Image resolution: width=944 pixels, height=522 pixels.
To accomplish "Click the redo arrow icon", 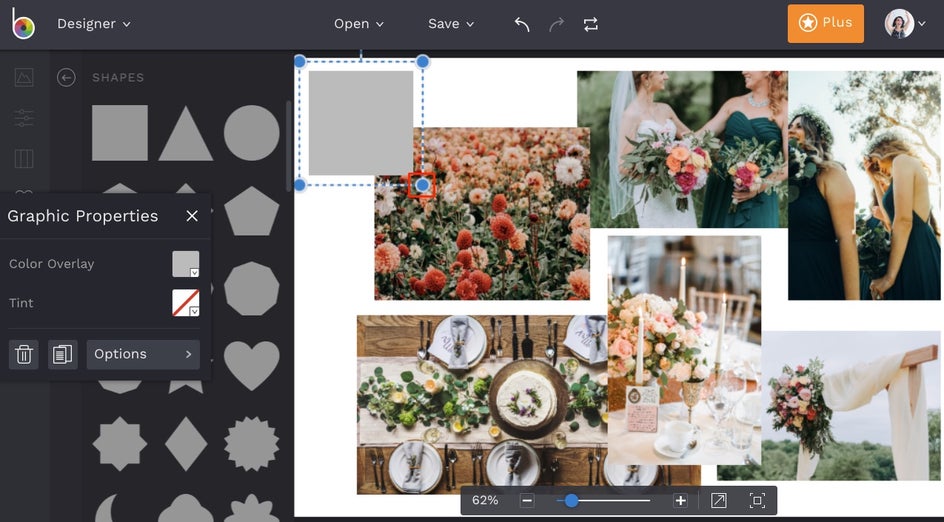I will click(x=556, y=24).
